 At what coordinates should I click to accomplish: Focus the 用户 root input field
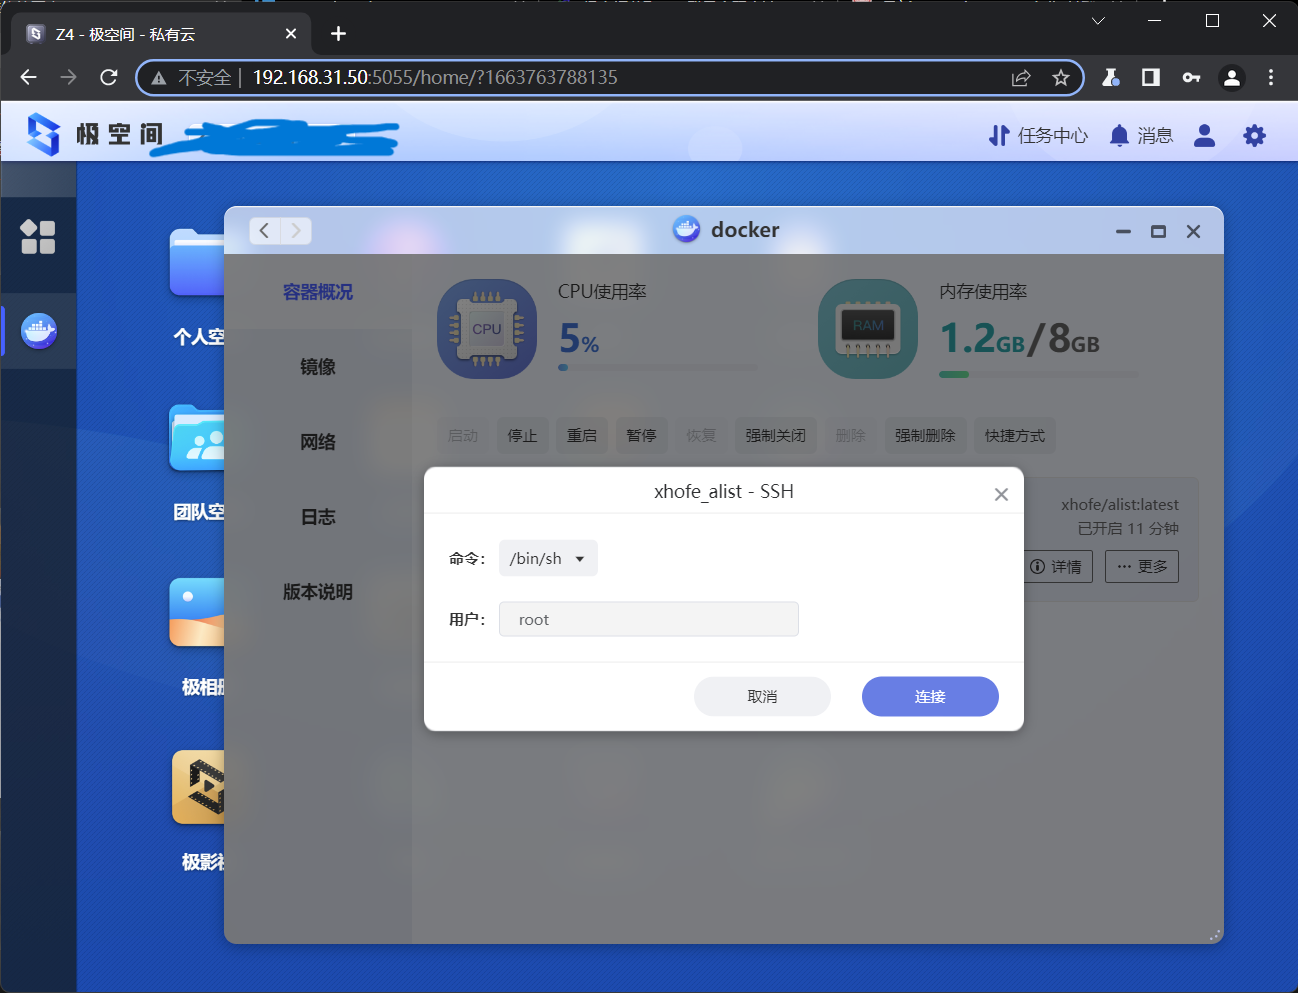coord(649,619)
